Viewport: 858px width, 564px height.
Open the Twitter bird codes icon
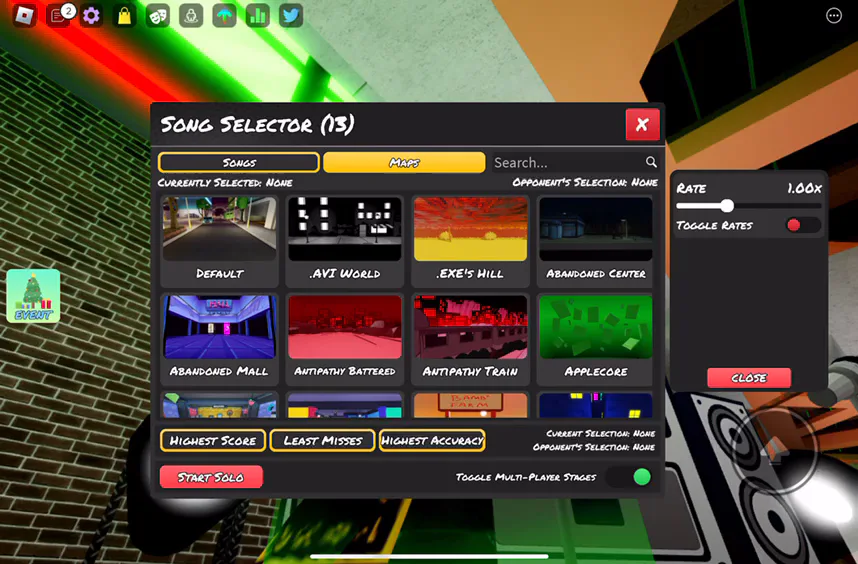click(x=291, y=15)
